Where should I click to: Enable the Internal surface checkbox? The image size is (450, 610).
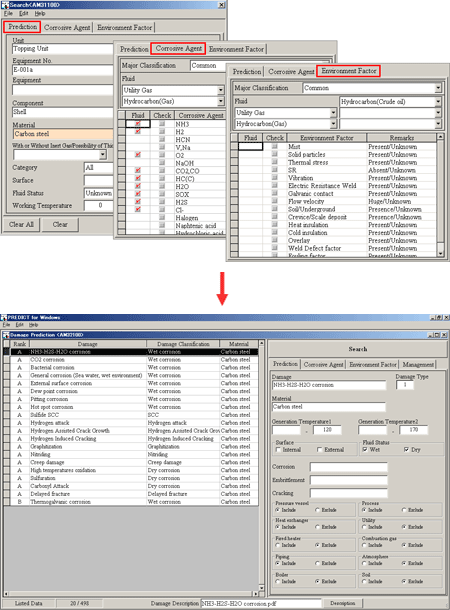278,450
